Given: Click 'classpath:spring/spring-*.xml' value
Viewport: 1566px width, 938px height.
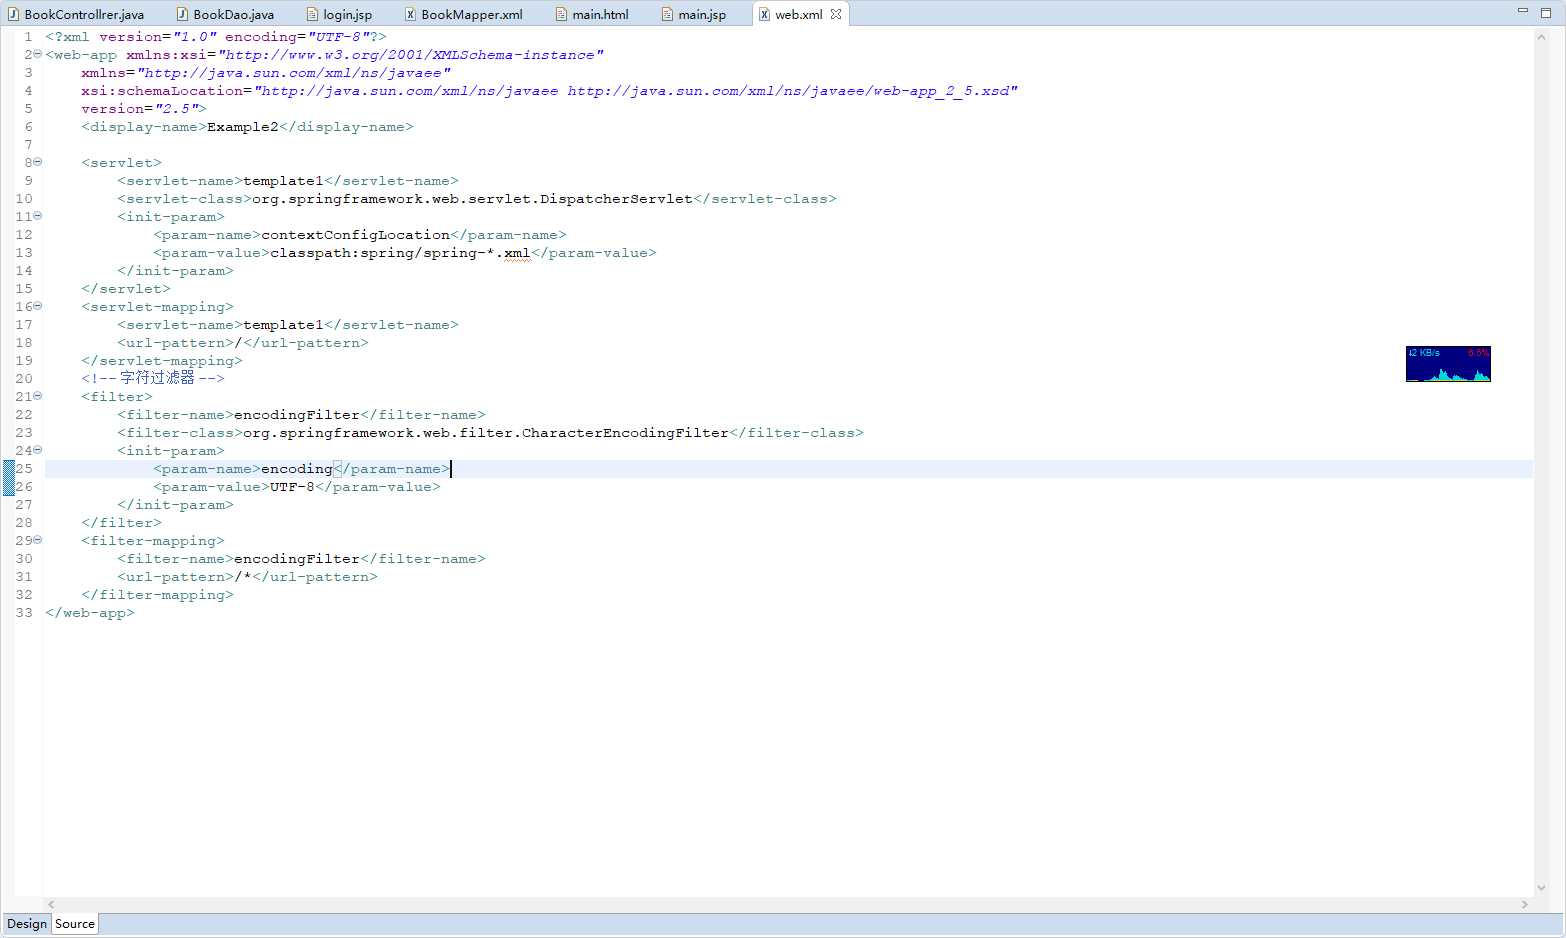Looking at the screenshot, I should 400,253.
